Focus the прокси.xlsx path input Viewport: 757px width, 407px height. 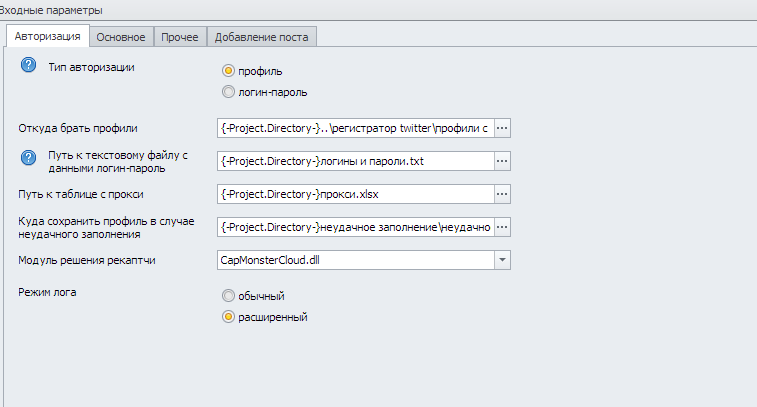pyautogui.click(x=355, y=194)
